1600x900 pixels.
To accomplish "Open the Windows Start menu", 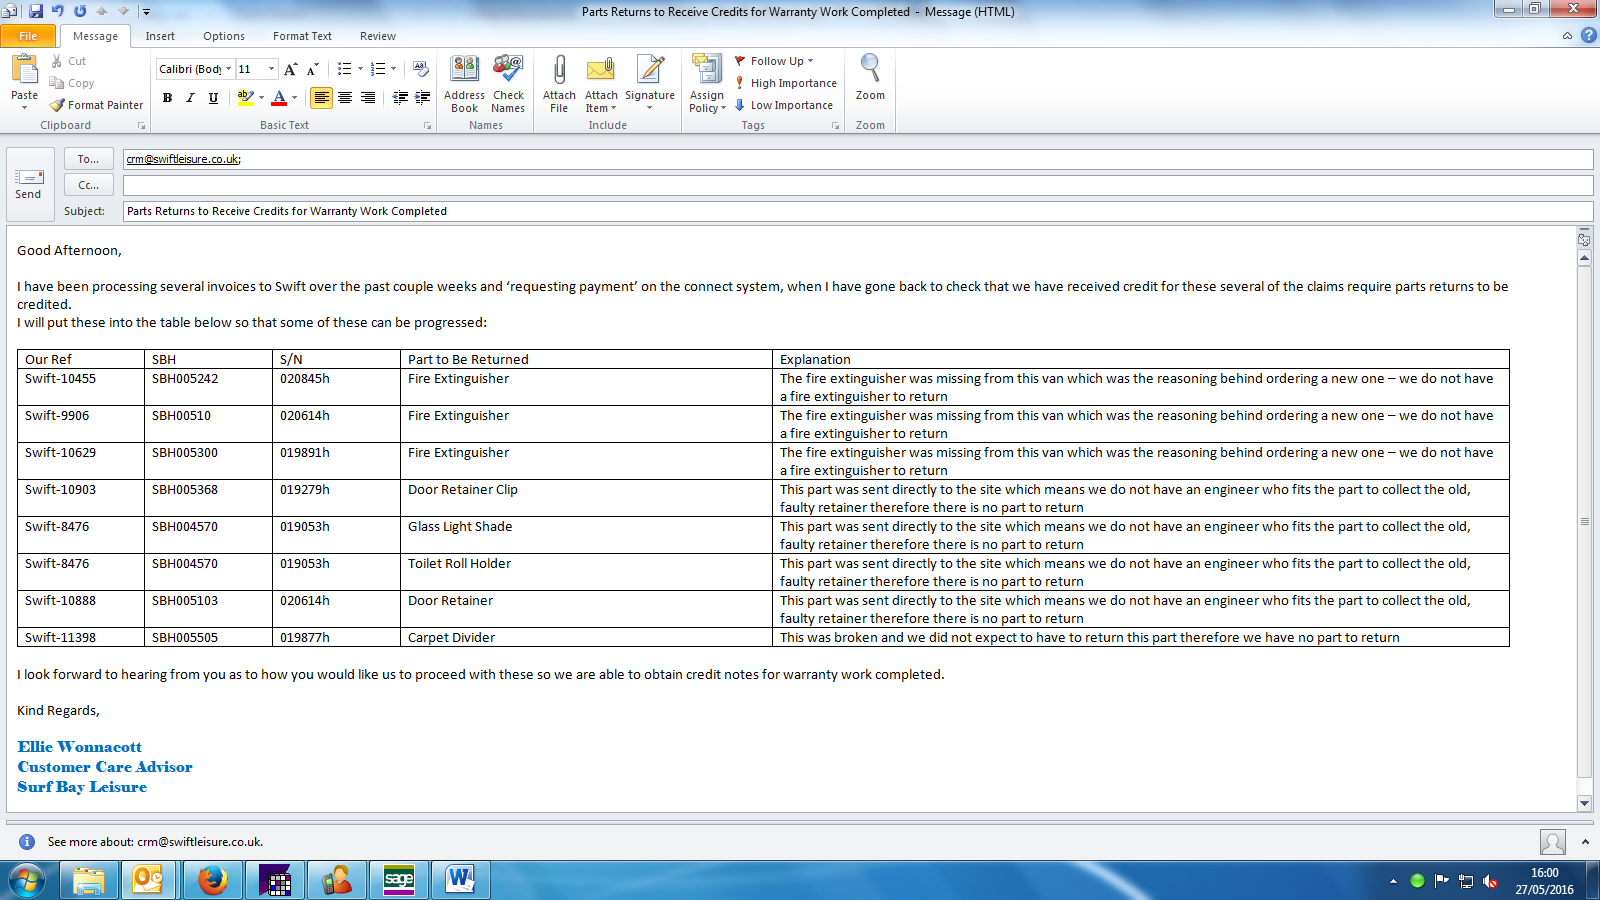I will [27, 880].
